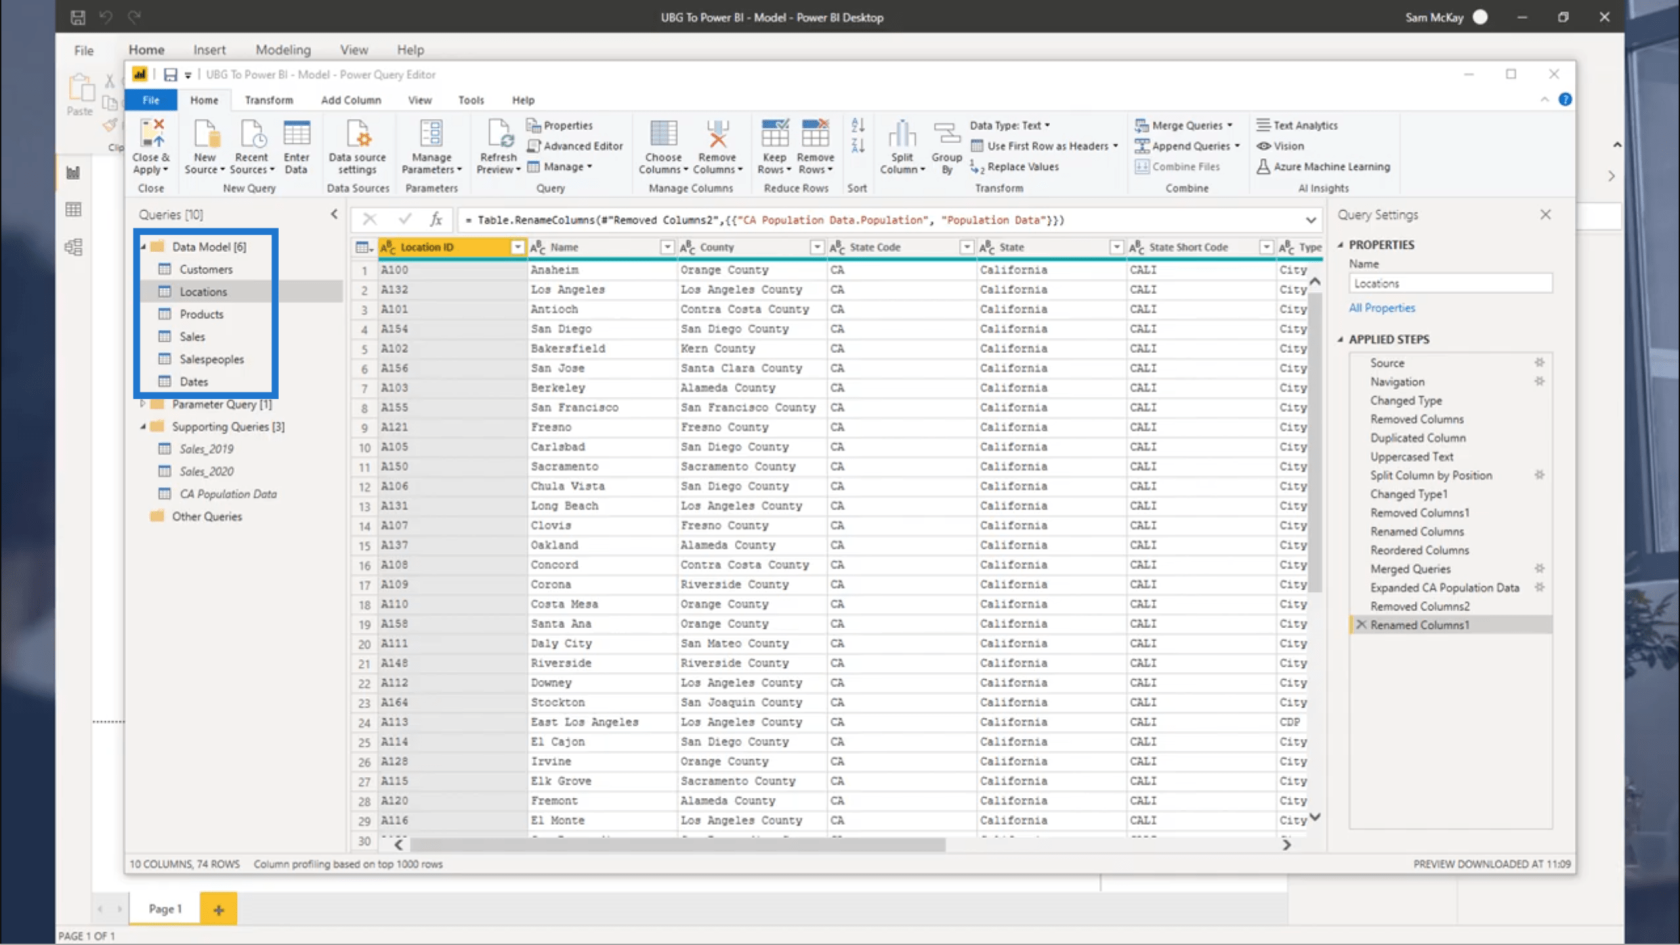
Task: Click the All Properties link
Action: (x=1382, y=308)
